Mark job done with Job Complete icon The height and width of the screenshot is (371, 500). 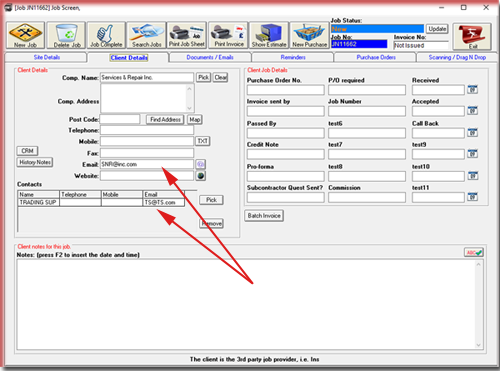click(106, 35)
